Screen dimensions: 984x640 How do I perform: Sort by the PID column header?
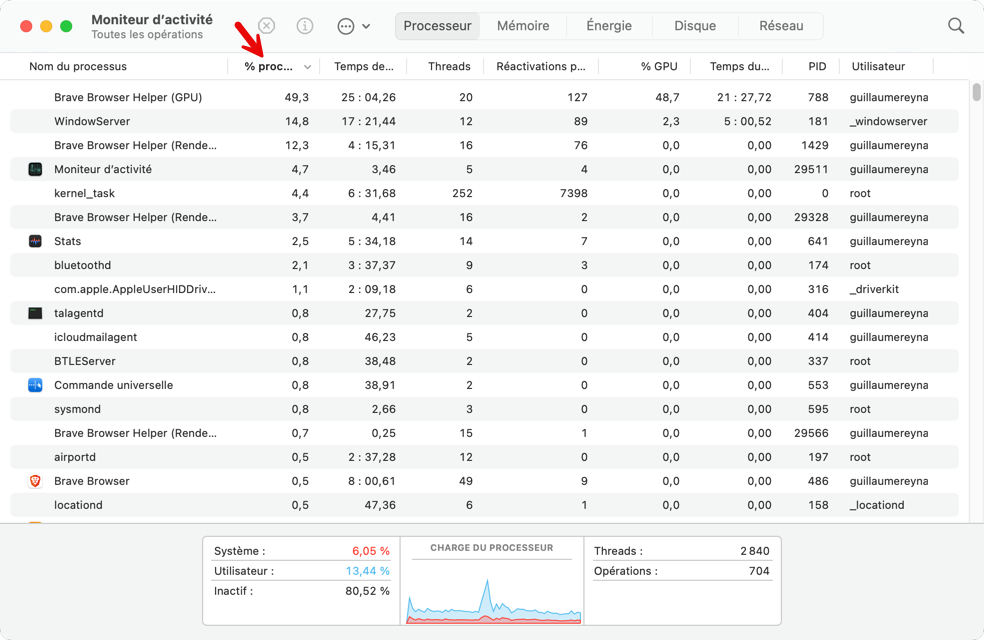817,67
